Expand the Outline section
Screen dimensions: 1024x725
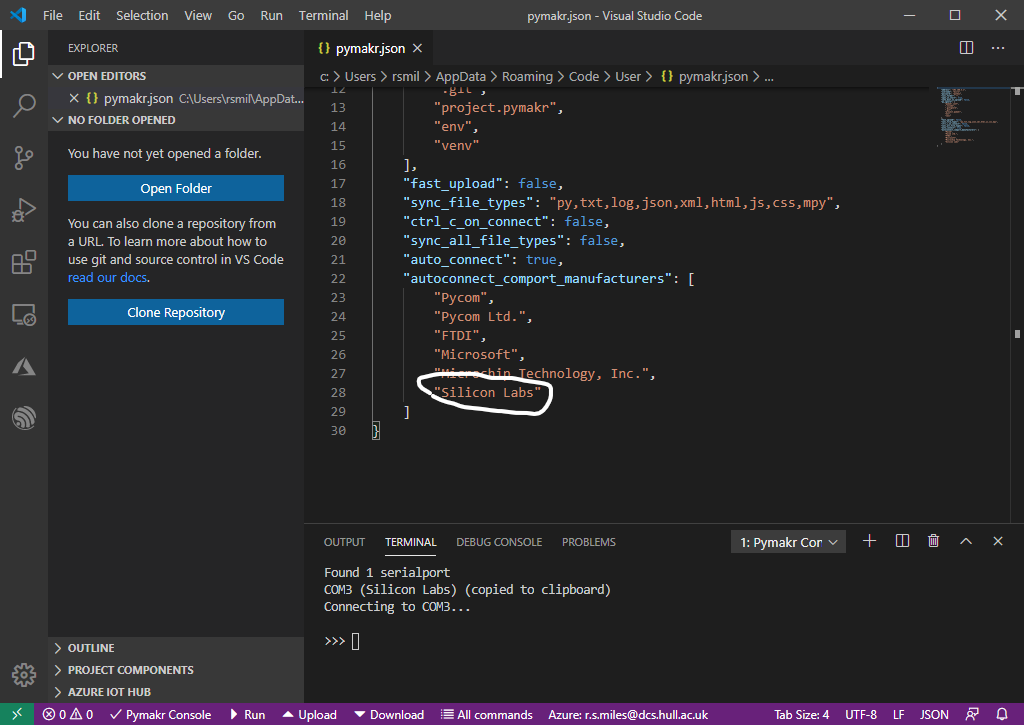point(177,648)
